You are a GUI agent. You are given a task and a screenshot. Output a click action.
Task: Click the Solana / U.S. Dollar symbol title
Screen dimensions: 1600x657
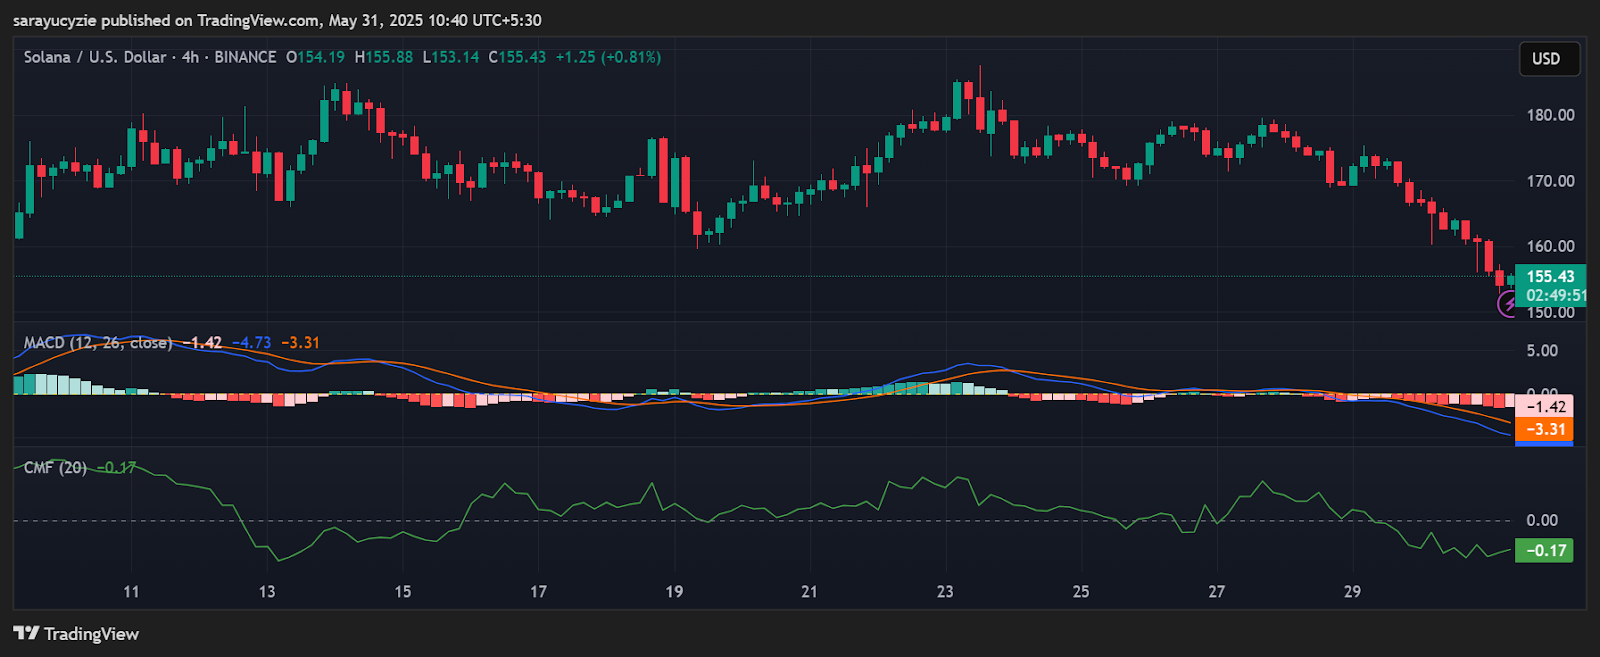(x=95, y=57)
